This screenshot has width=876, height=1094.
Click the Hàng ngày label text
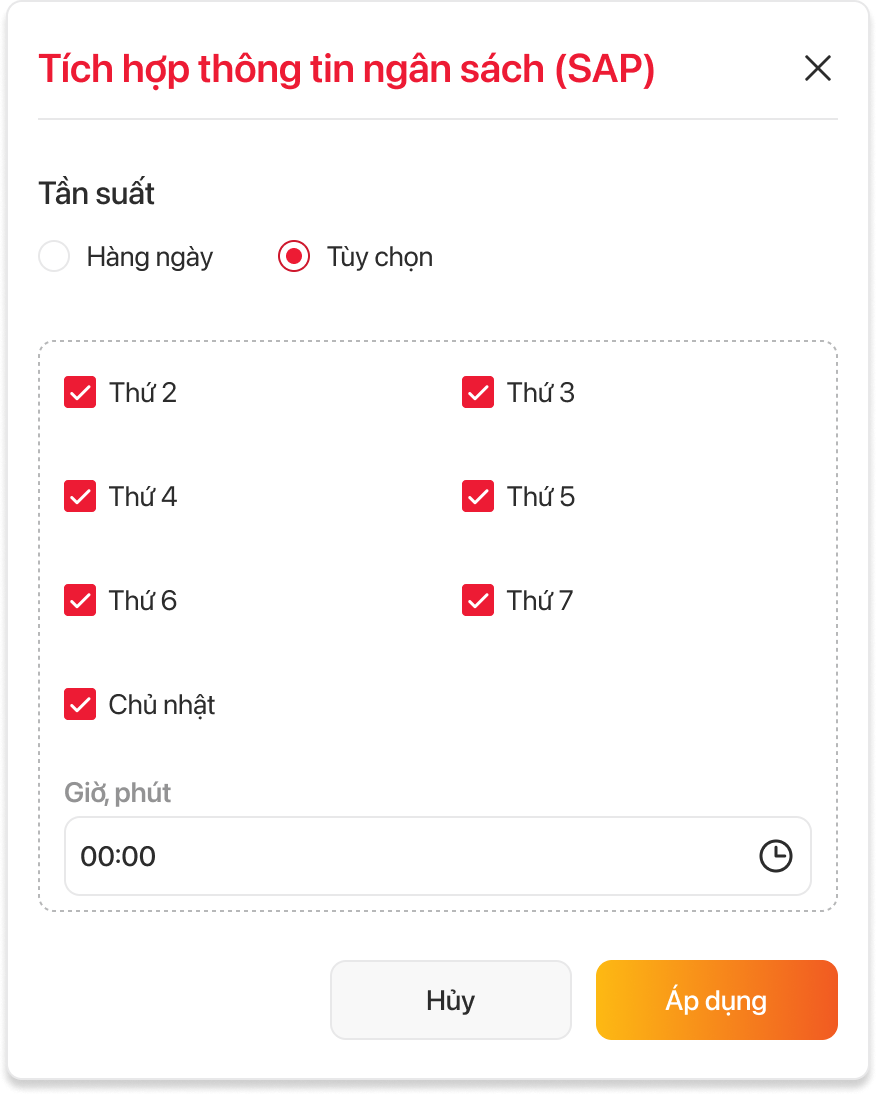(x=150, y=257)
